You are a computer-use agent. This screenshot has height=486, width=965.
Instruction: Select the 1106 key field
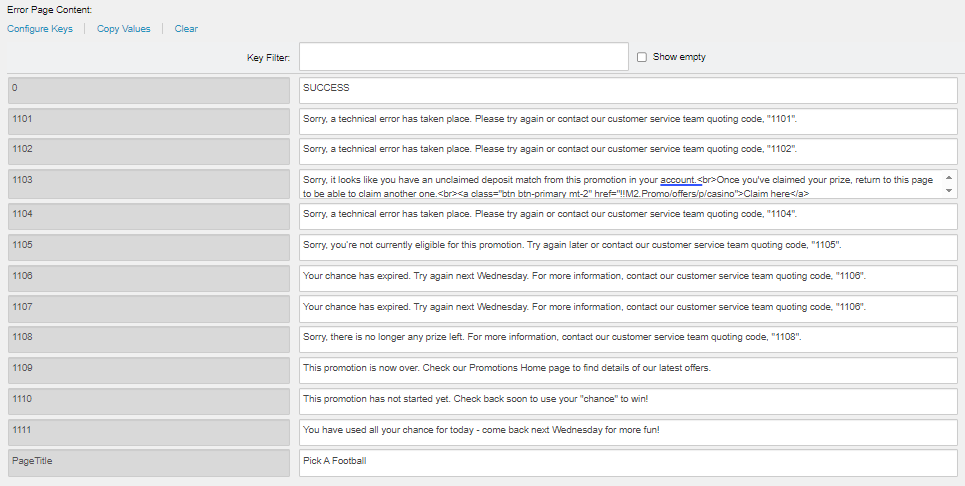point(149,278)
